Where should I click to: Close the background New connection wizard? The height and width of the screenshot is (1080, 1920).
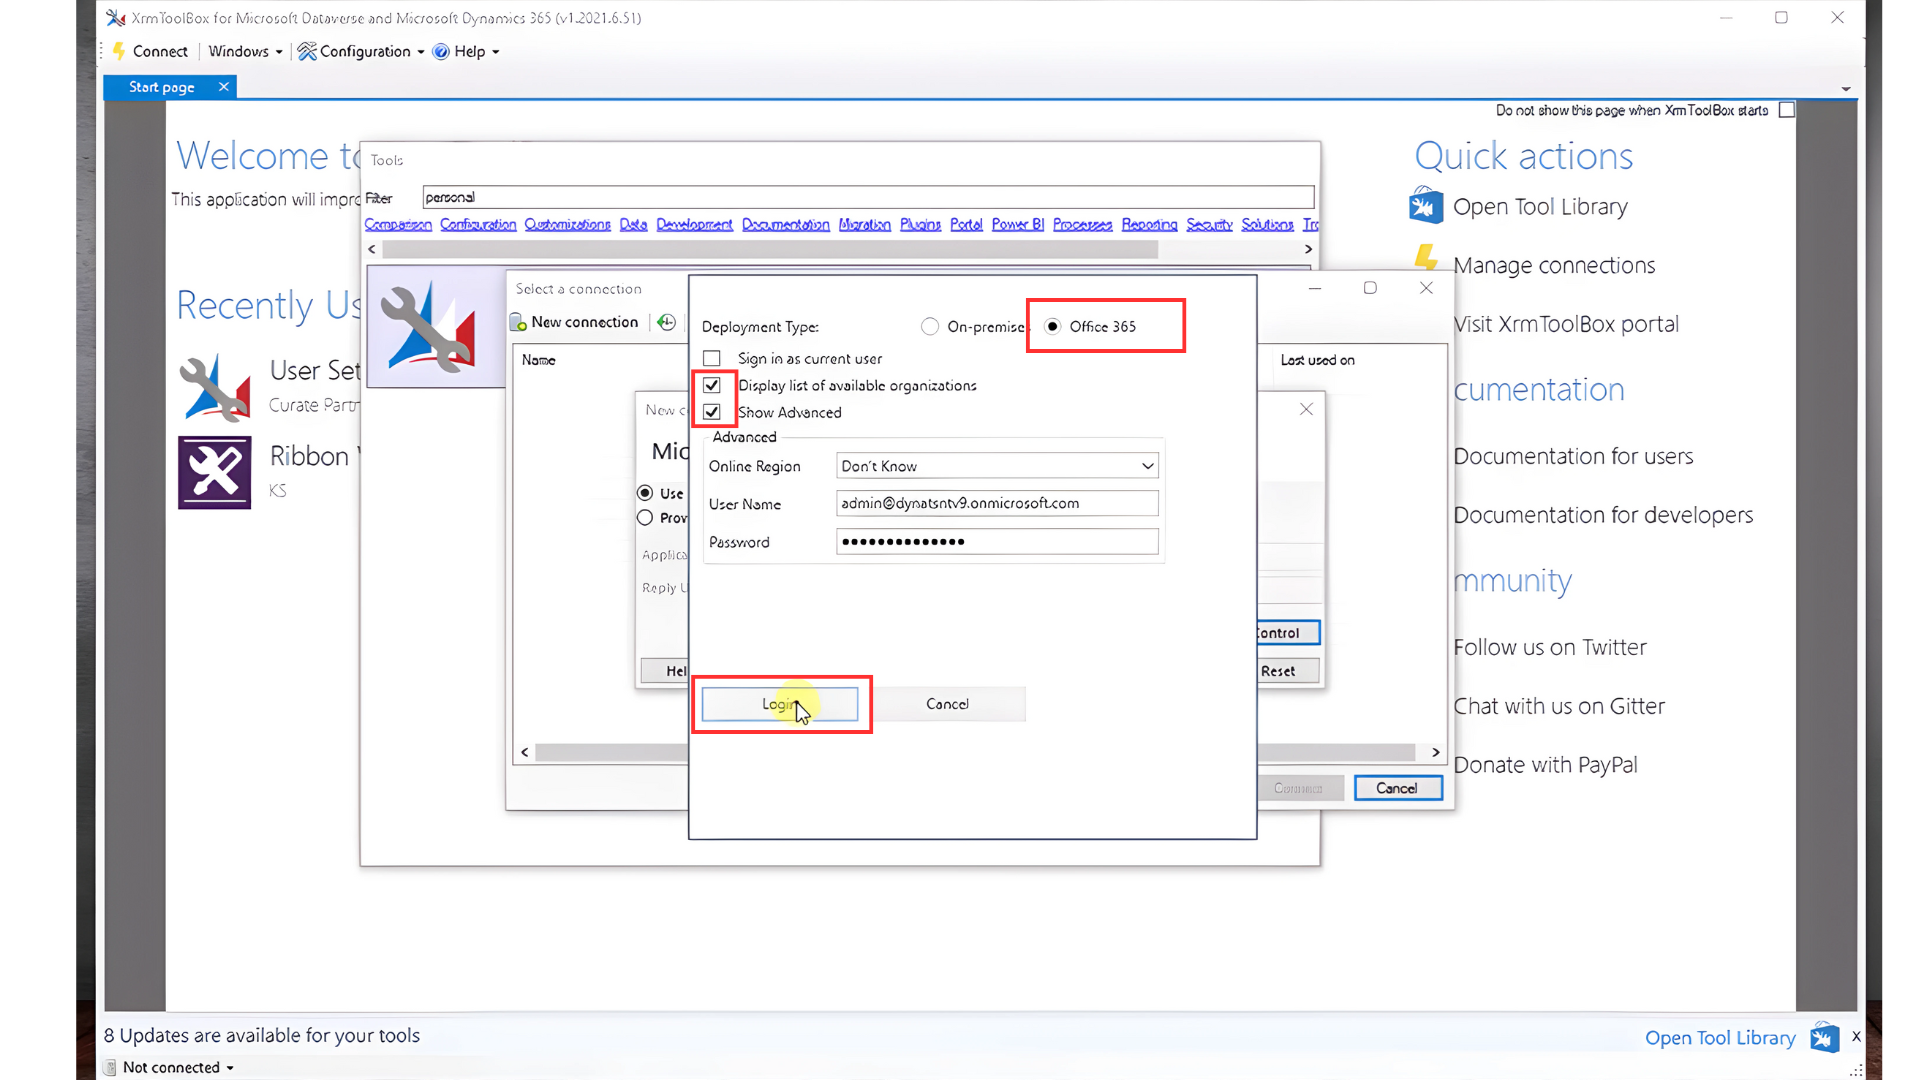1306,409
